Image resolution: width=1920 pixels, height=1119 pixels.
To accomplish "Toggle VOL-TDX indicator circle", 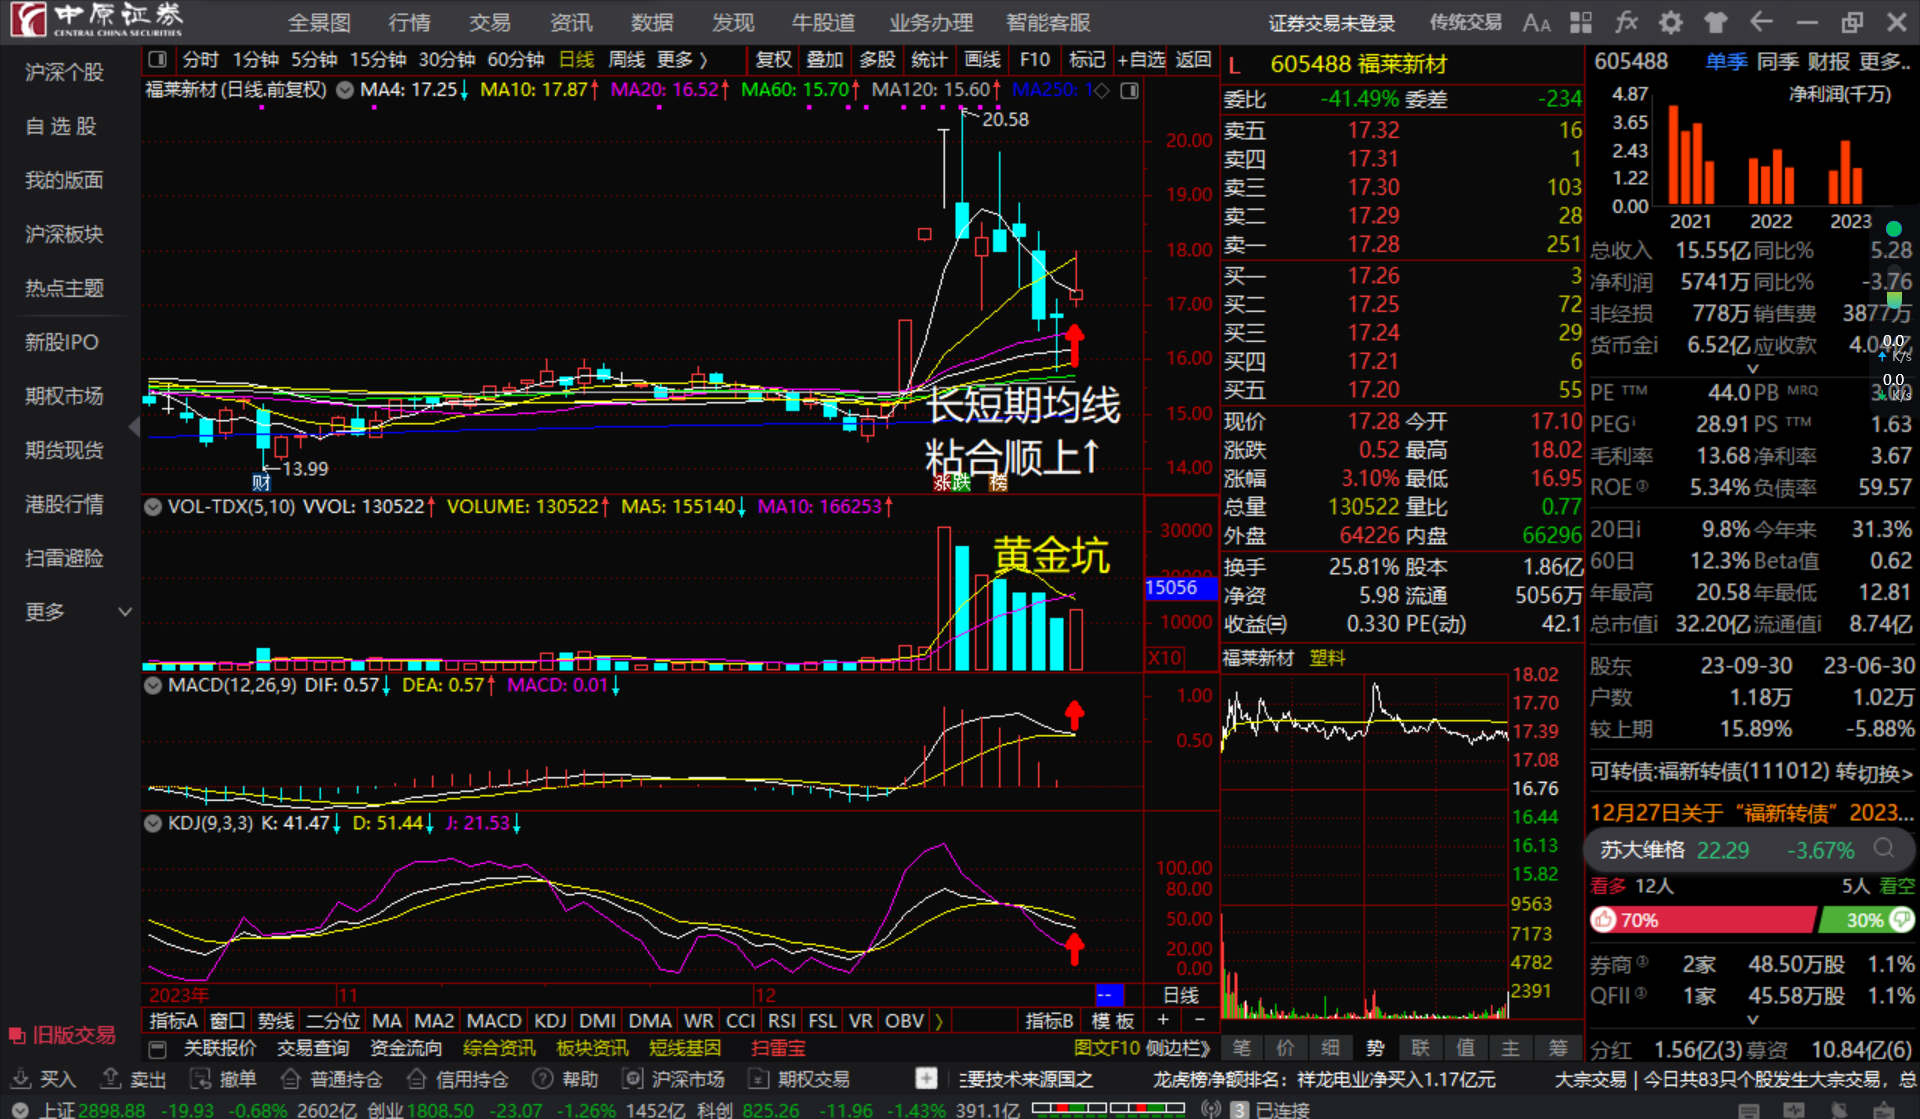I will pyautogui.click(x=153, y=507).
